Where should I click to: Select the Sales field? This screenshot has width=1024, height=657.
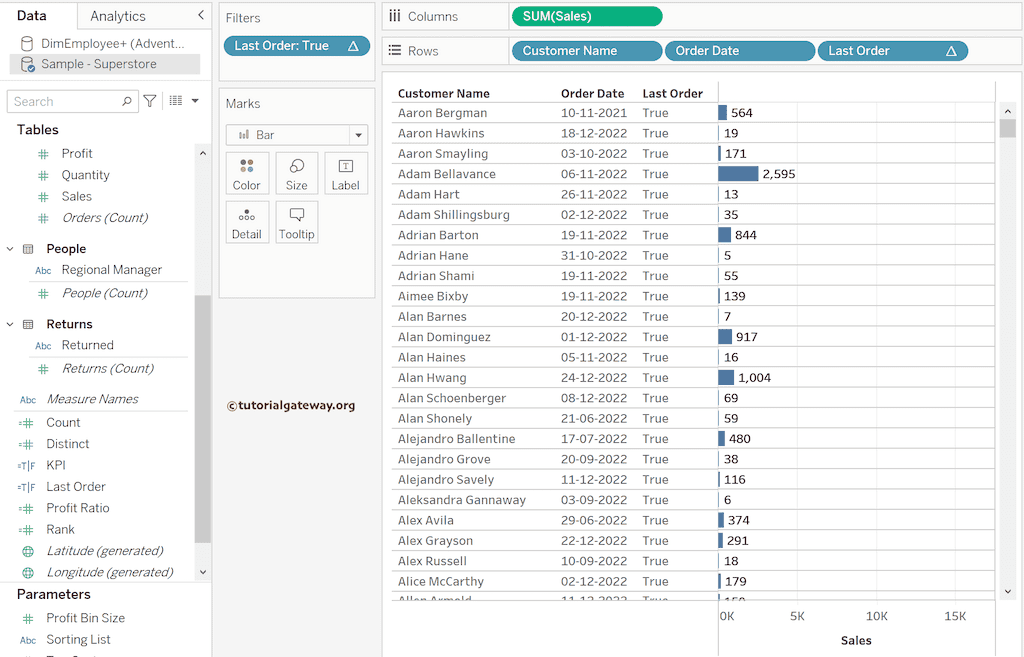click(76, 197)
